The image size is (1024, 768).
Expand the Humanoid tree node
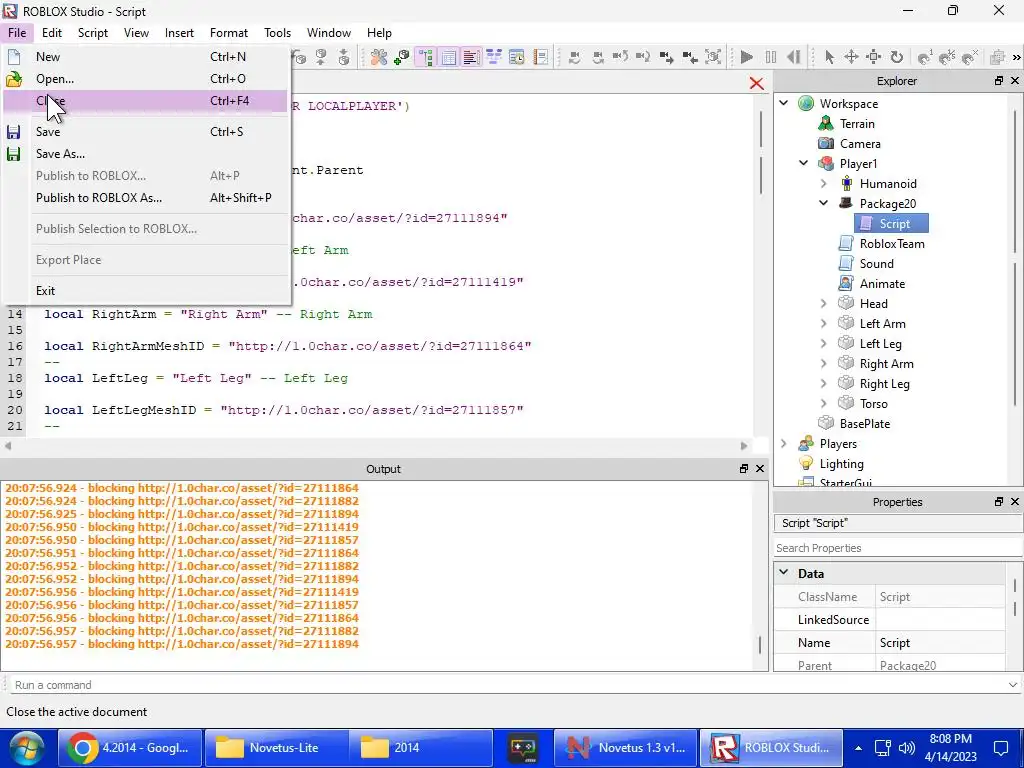coord(824,184)
